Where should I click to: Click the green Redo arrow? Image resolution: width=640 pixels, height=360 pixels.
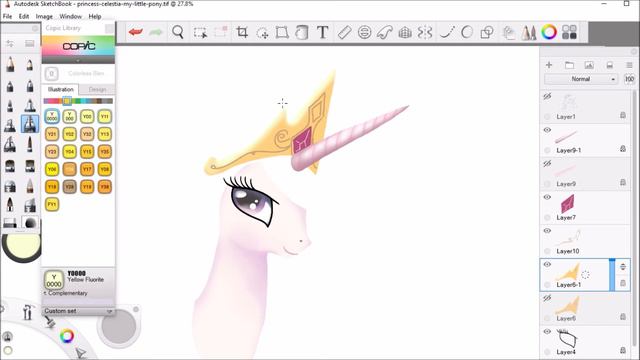click(156, 32)
